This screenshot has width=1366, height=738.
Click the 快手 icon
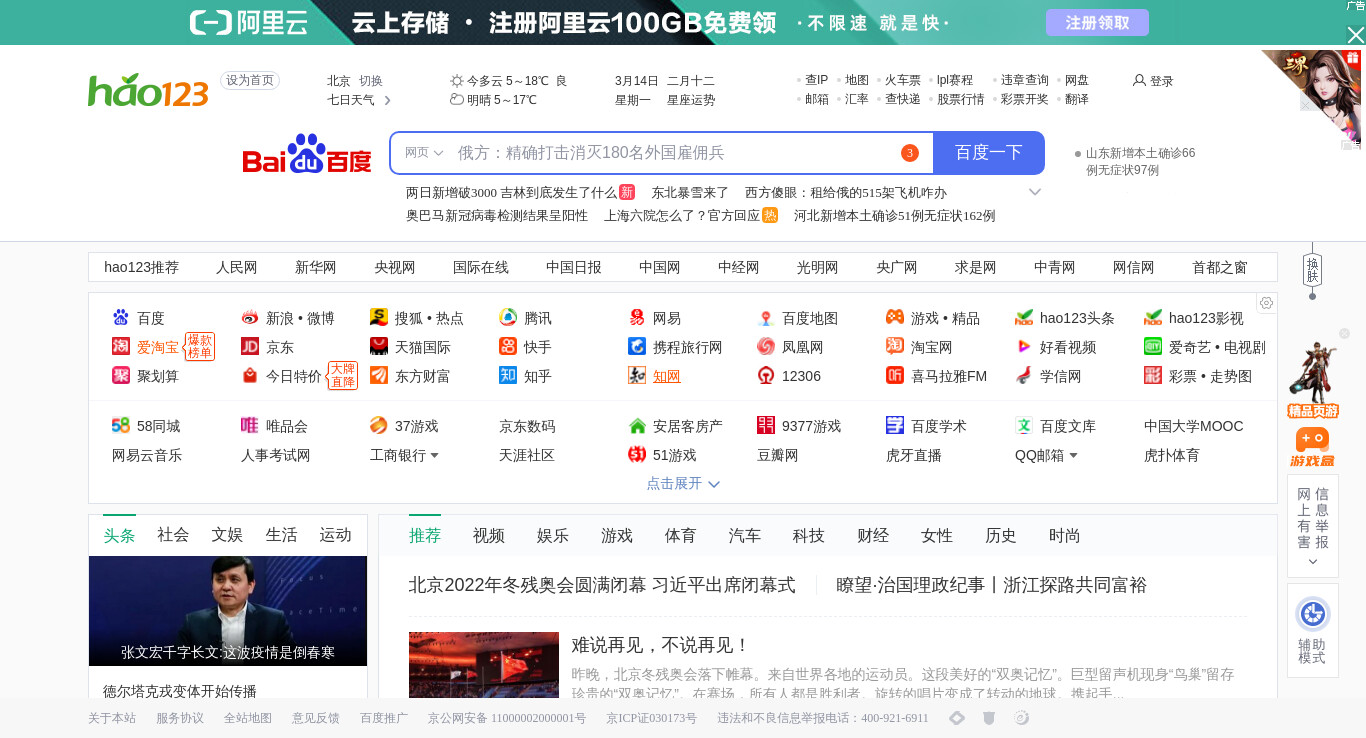click(x=508, y=347)
